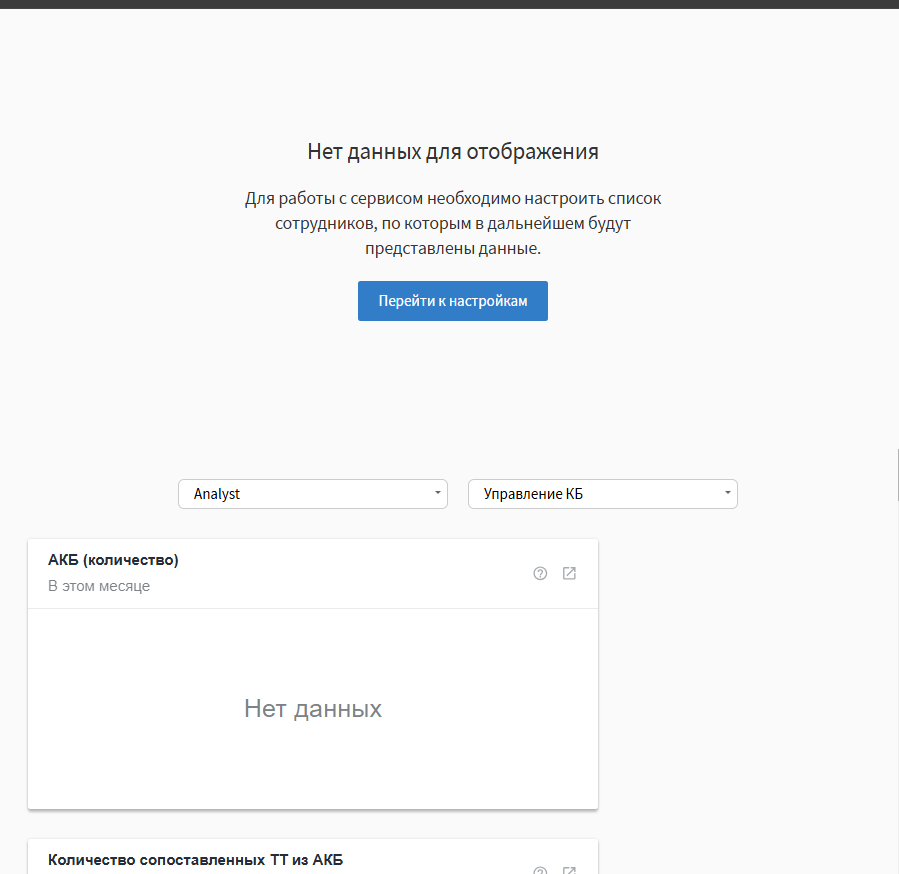Click the В этом месяце subtitle
Image resolution: width=899 pixels, height=874 pixels.
click(99, 586)
